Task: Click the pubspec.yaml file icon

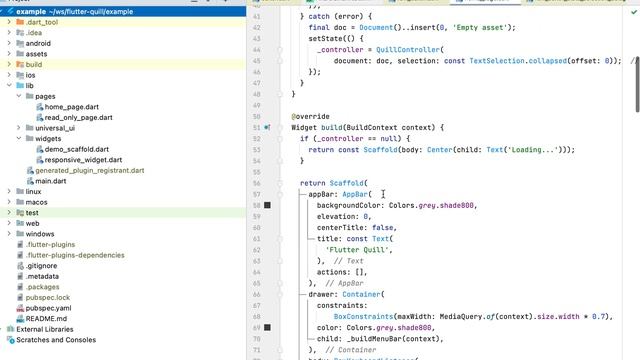Action: 20,308
